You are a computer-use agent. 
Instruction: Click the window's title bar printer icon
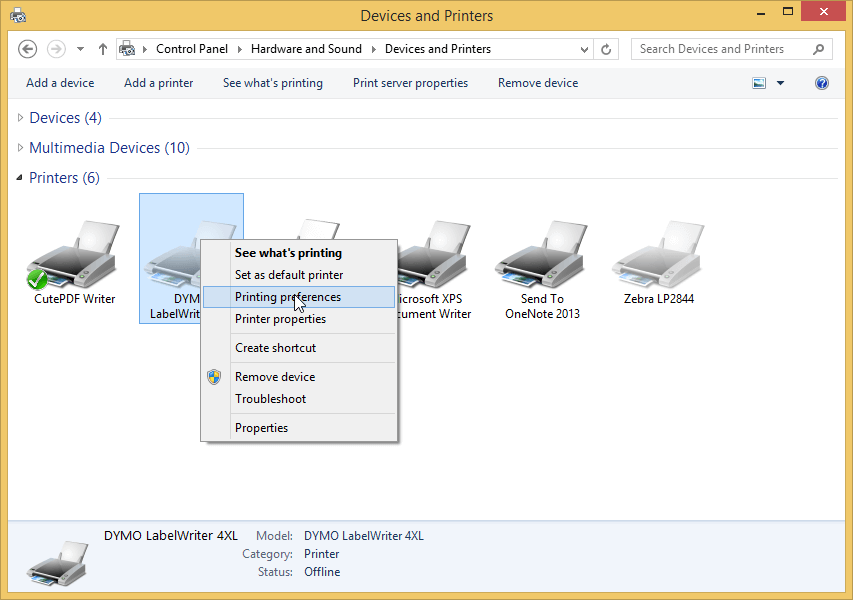(18, 15)
